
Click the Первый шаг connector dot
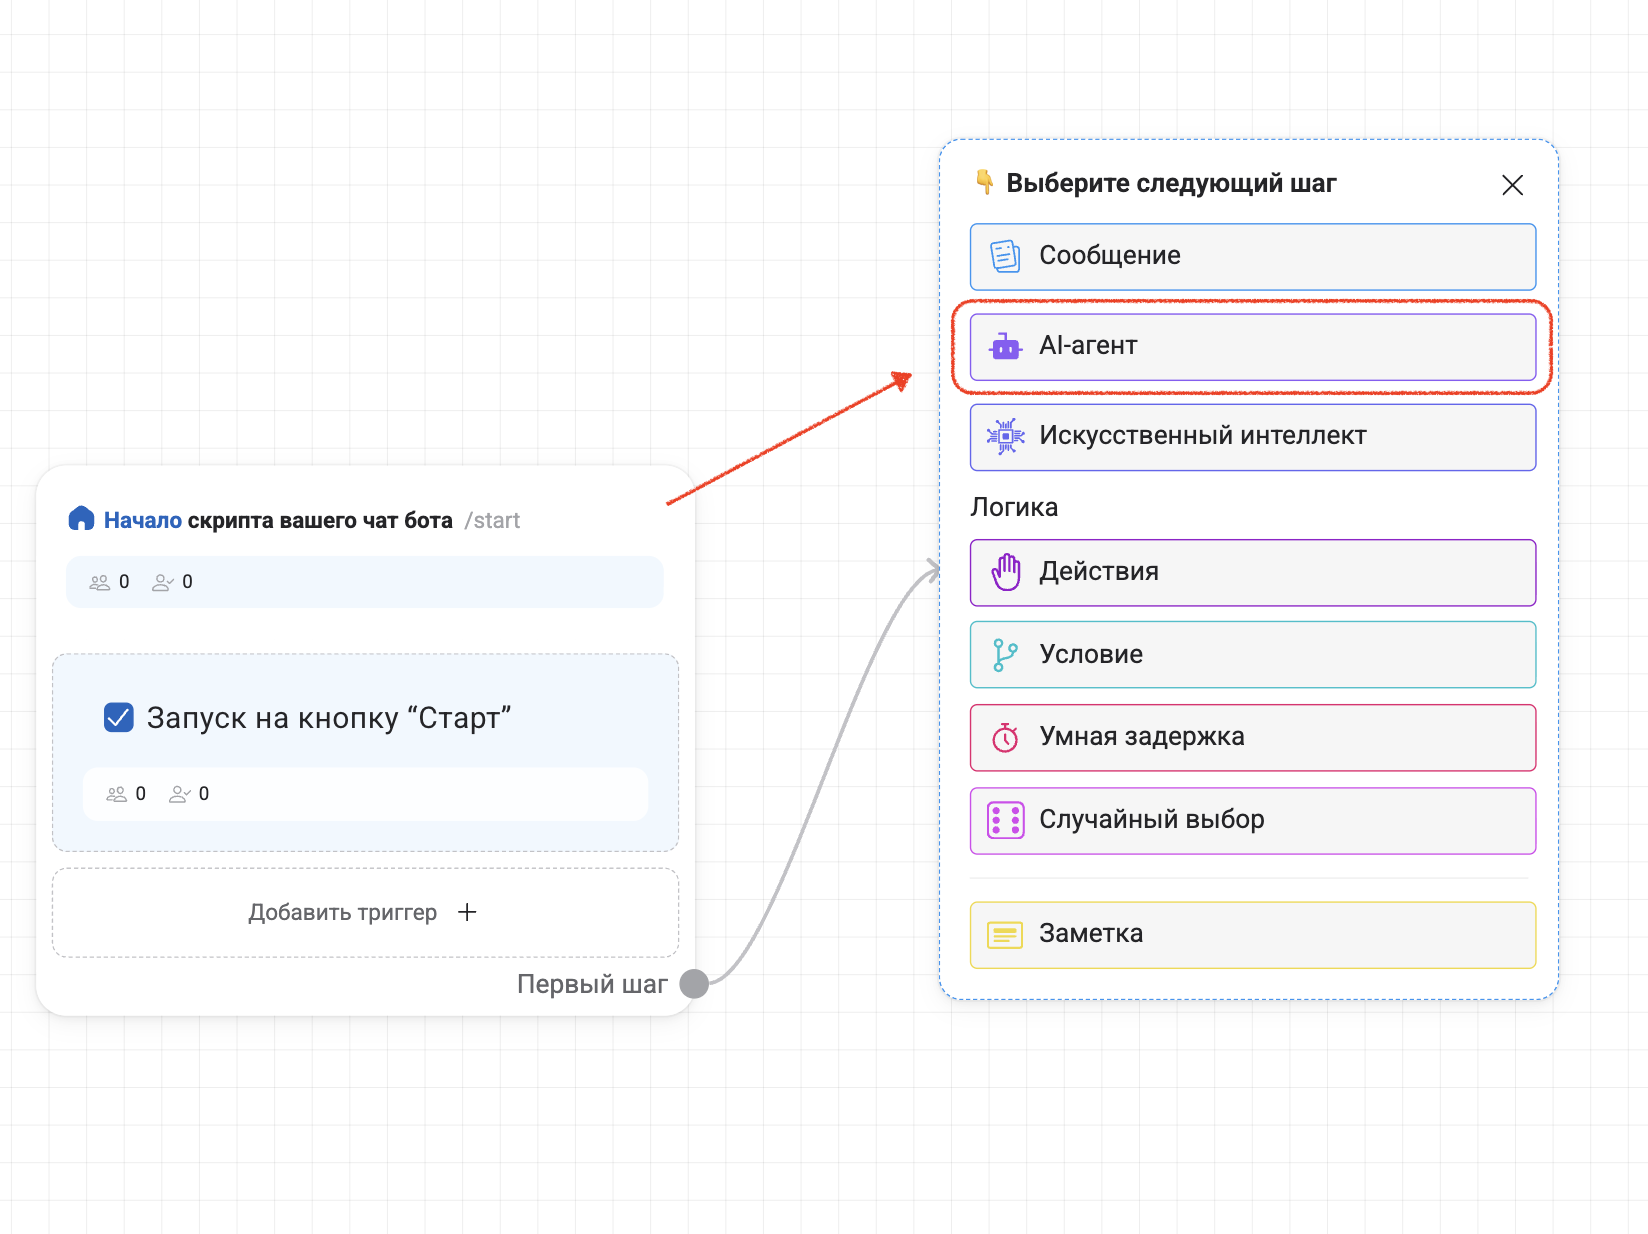point(694,984)
